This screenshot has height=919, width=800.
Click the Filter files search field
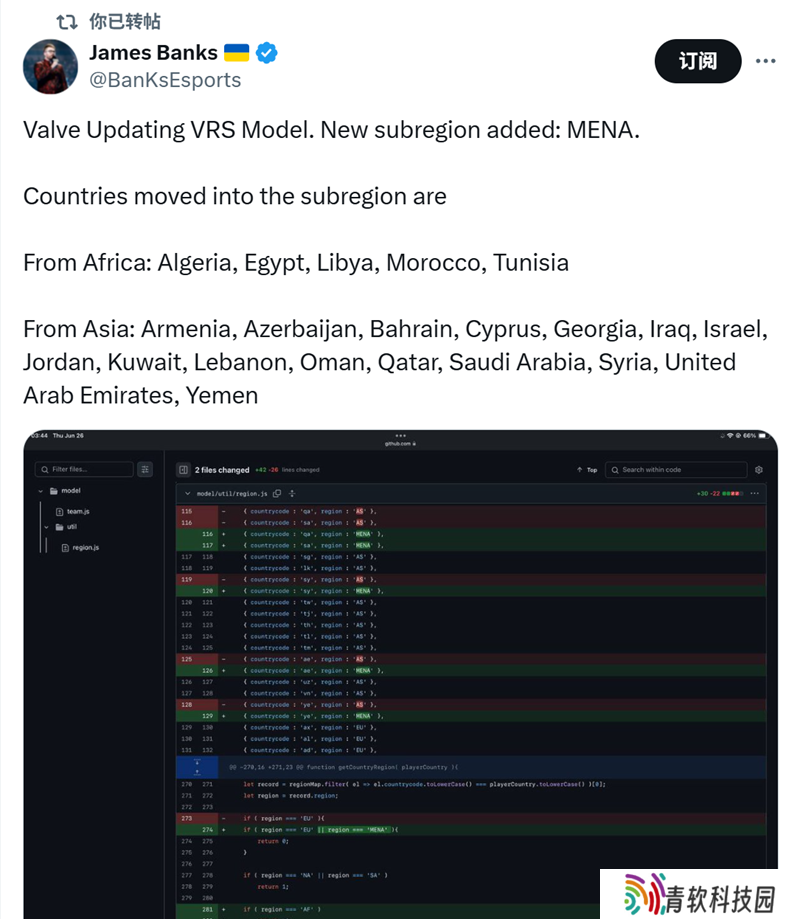84,469
